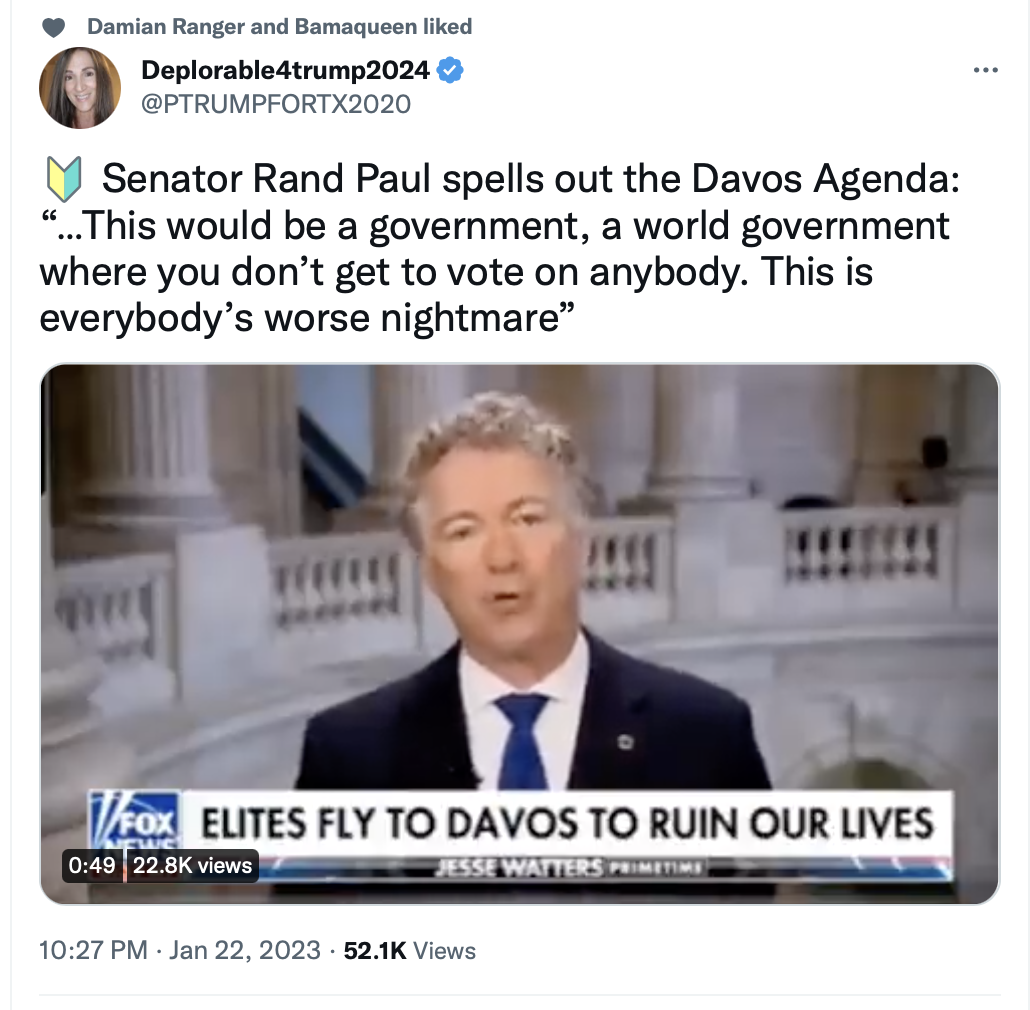Click the green-yellow beginner emoji

(x=64, y=179)
